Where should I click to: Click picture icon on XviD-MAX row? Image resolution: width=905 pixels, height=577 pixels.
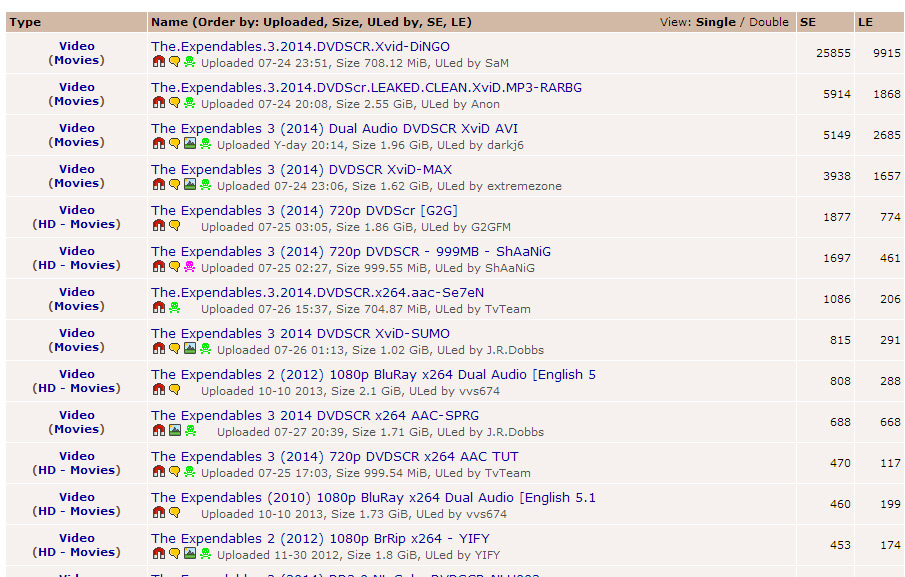tap(190, 185)
